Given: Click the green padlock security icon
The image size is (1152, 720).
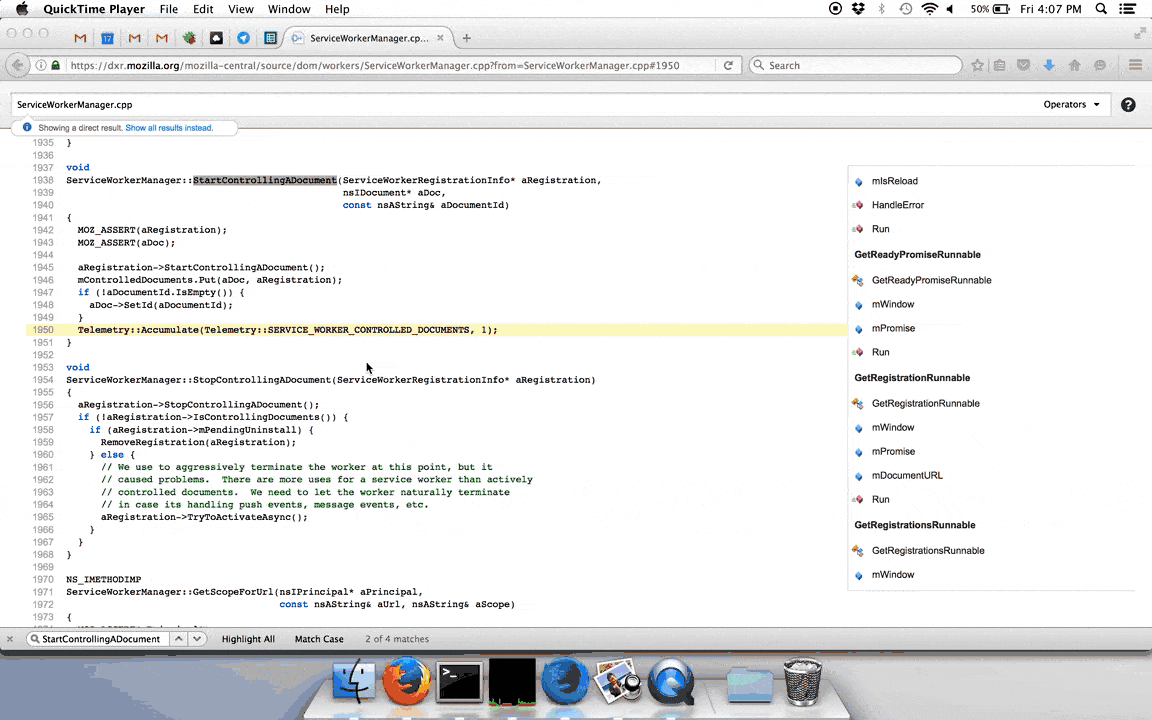Looking at the screenshot, I should pyautogui.click(x=55, y=65).
